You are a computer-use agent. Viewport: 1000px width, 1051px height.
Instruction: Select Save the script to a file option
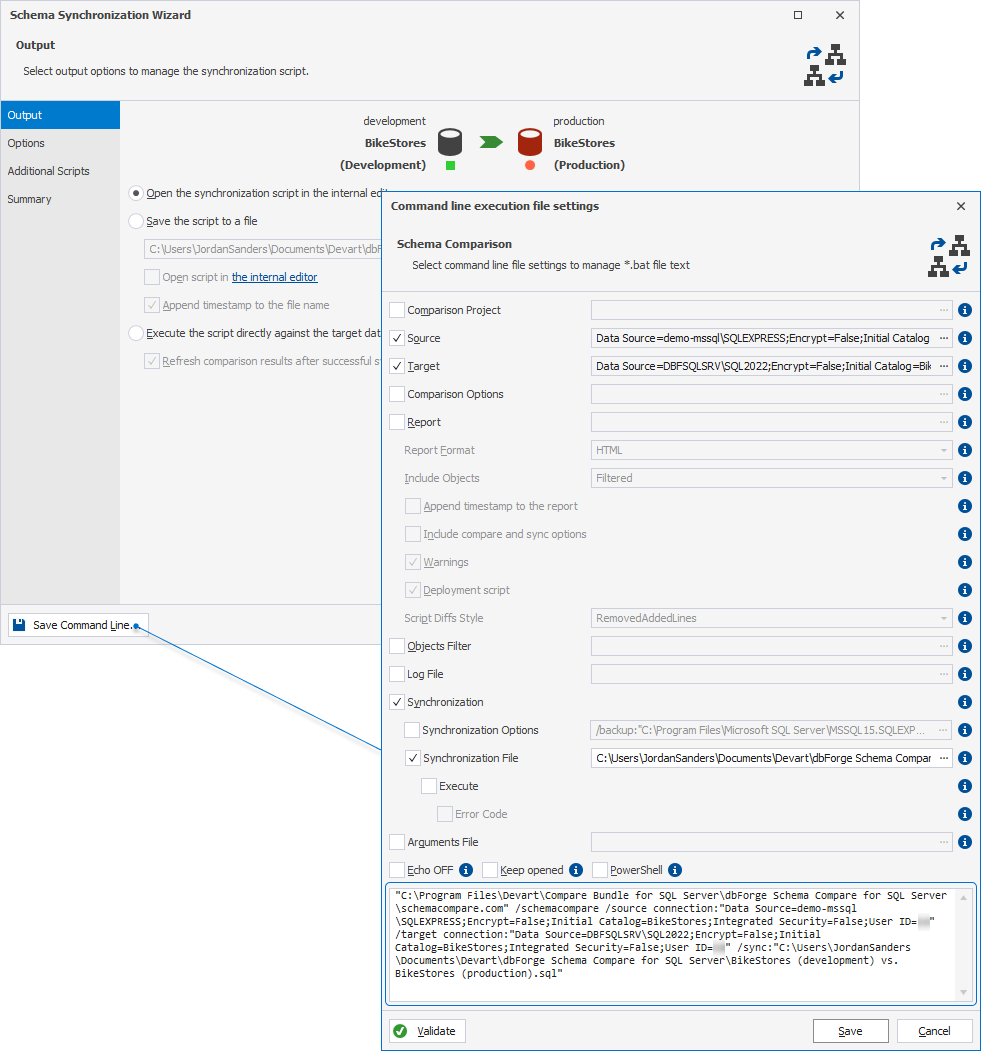pos(136,221)
